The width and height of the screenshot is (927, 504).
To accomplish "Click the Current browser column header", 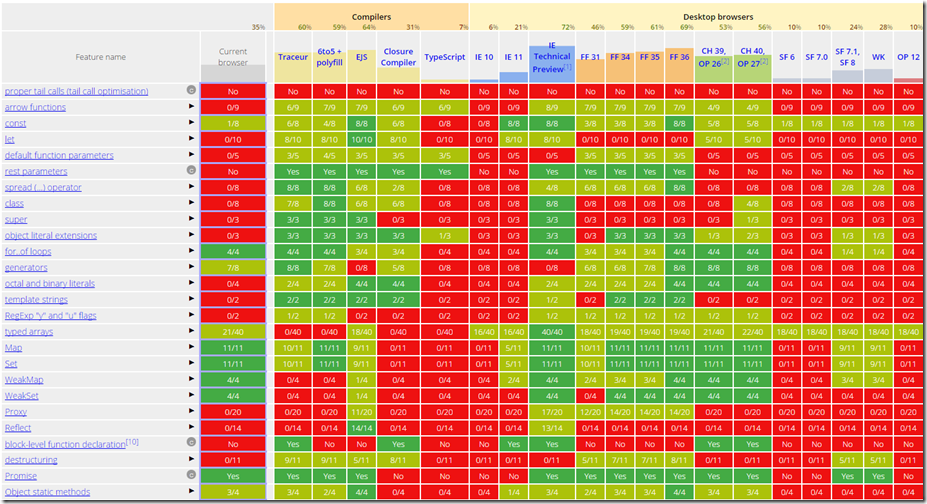I will click(233, 57).
